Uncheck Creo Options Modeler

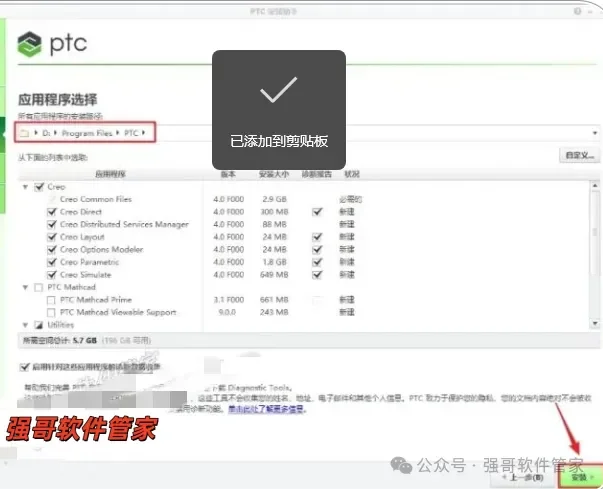click(x=52, y=249)
